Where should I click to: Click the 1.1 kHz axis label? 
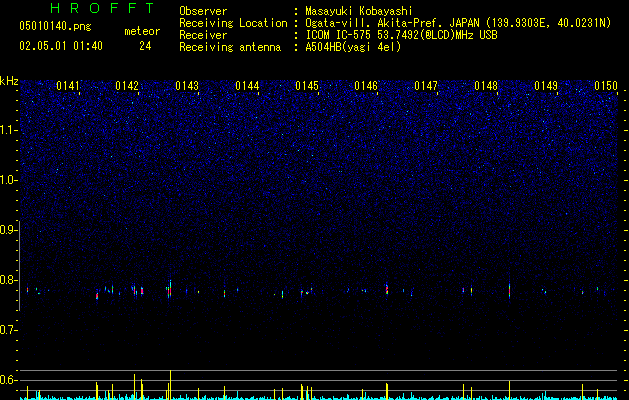tap(9, 130)
